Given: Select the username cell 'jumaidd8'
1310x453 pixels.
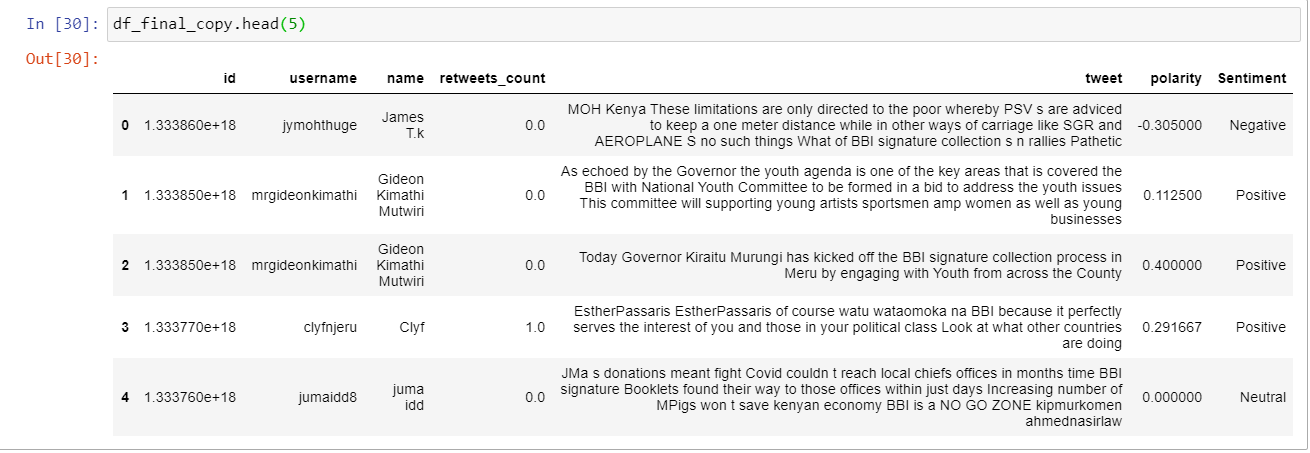Looking at the screenshot, I should click(326, 397).
